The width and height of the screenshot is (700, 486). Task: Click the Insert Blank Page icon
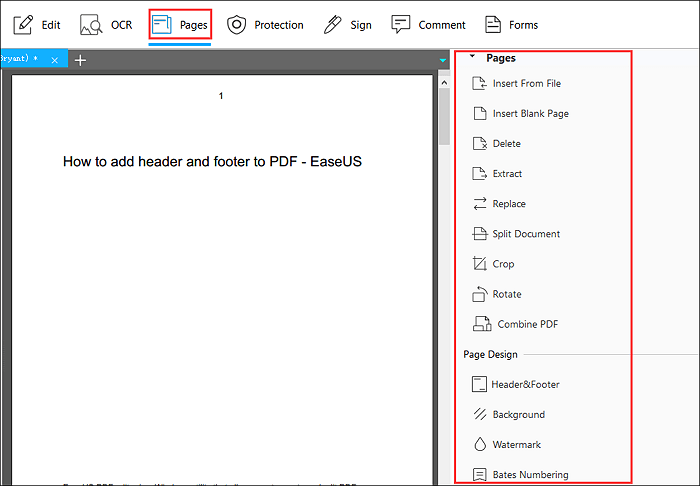pyautogui.click(x=480, y=113)
